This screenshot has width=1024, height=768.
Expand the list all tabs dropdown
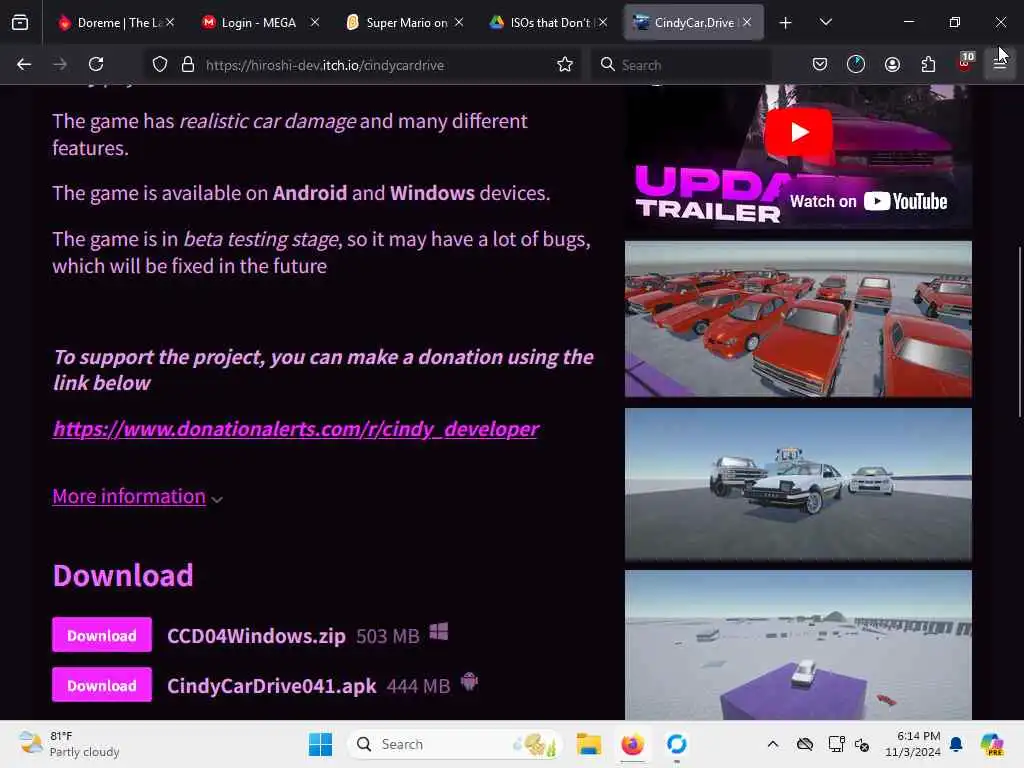[x=825, y=23]
